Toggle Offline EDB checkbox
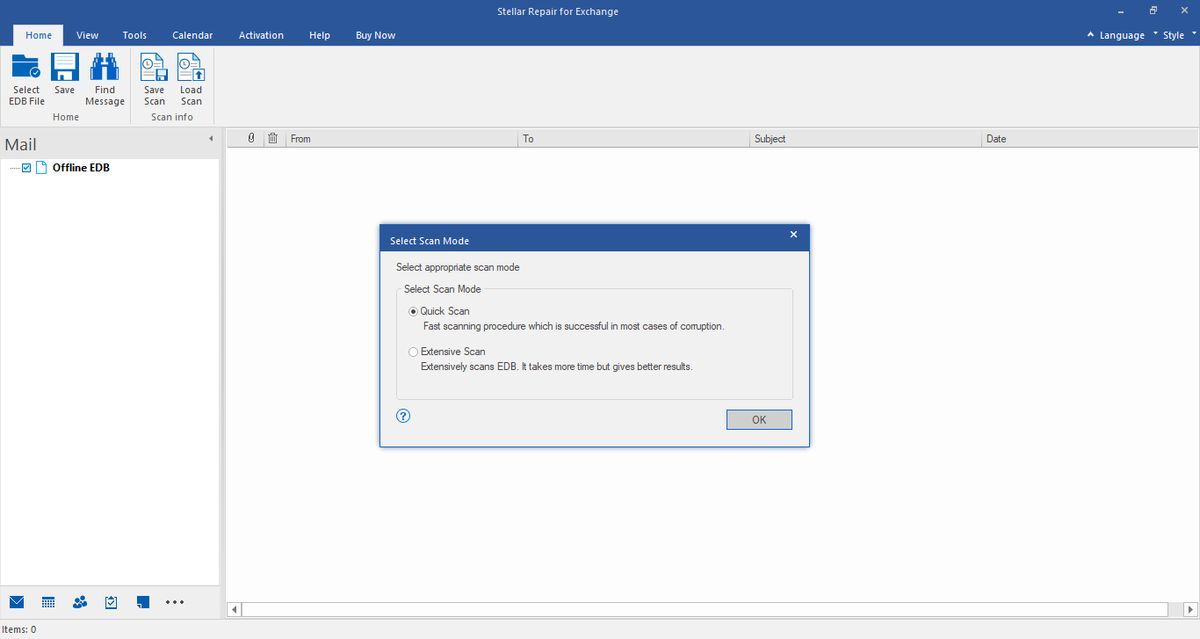This screenshot has height=639, width=1200. 26,168
